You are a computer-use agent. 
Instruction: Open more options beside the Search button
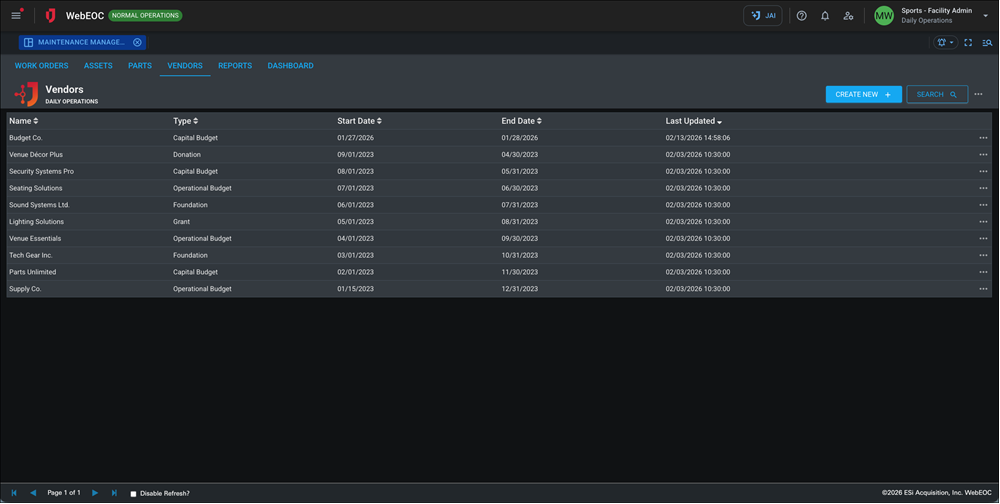(979, 94)
